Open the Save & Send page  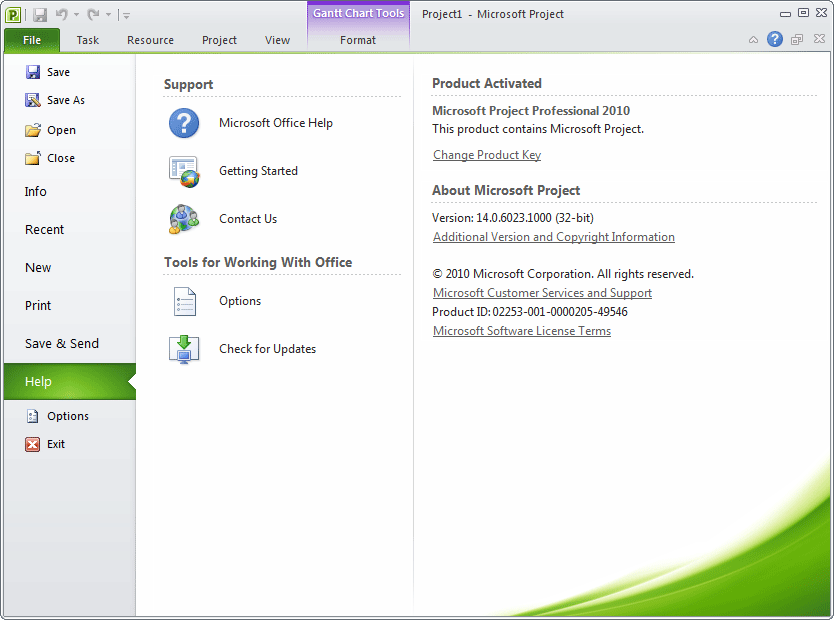[62, 343]
